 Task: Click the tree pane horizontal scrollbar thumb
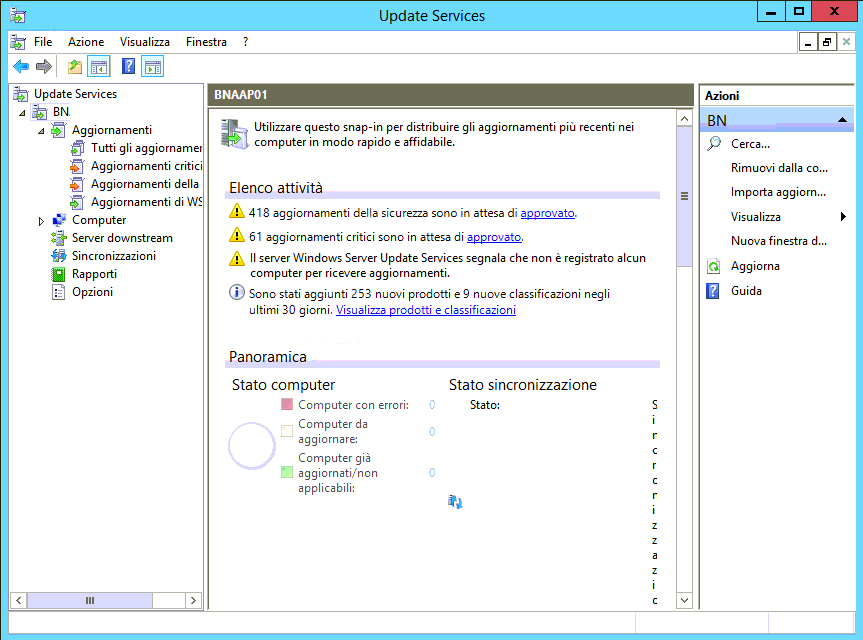(x=89, y=600)
